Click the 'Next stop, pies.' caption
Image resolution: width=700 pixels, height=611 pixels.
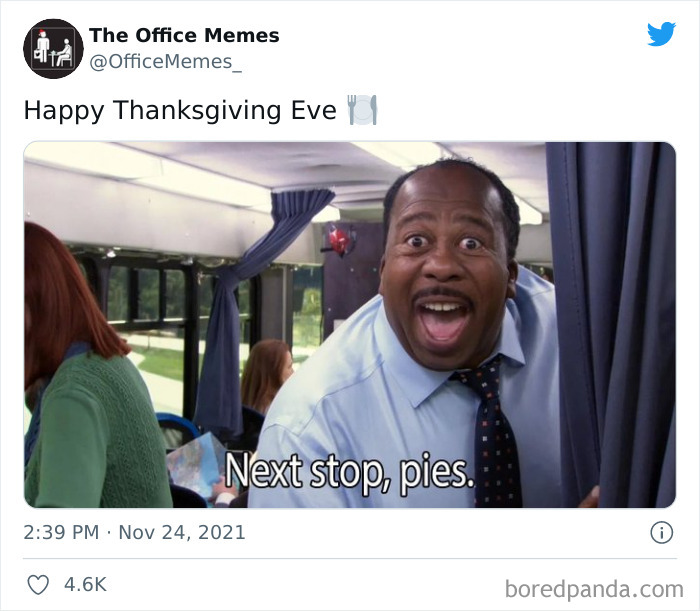350,473
